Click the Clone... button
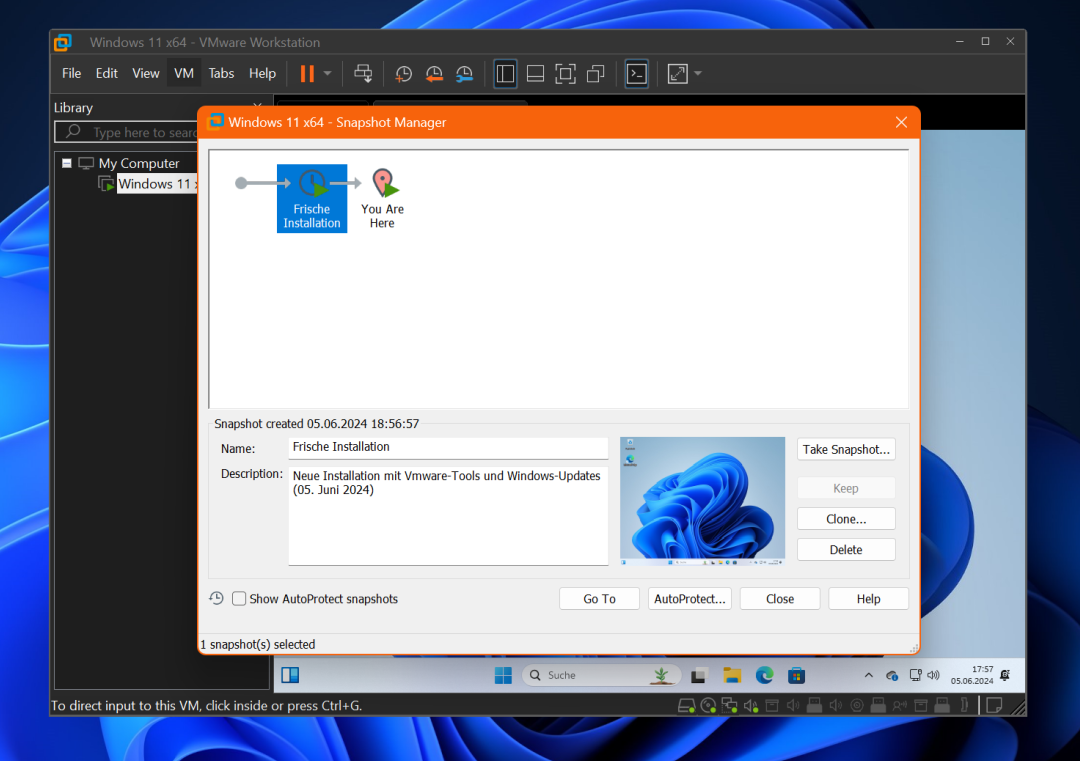 (x=846, y=519)
